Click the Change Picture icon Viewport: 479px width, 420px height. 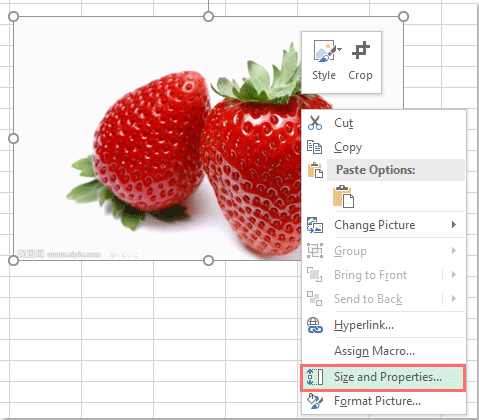point(315,225)
